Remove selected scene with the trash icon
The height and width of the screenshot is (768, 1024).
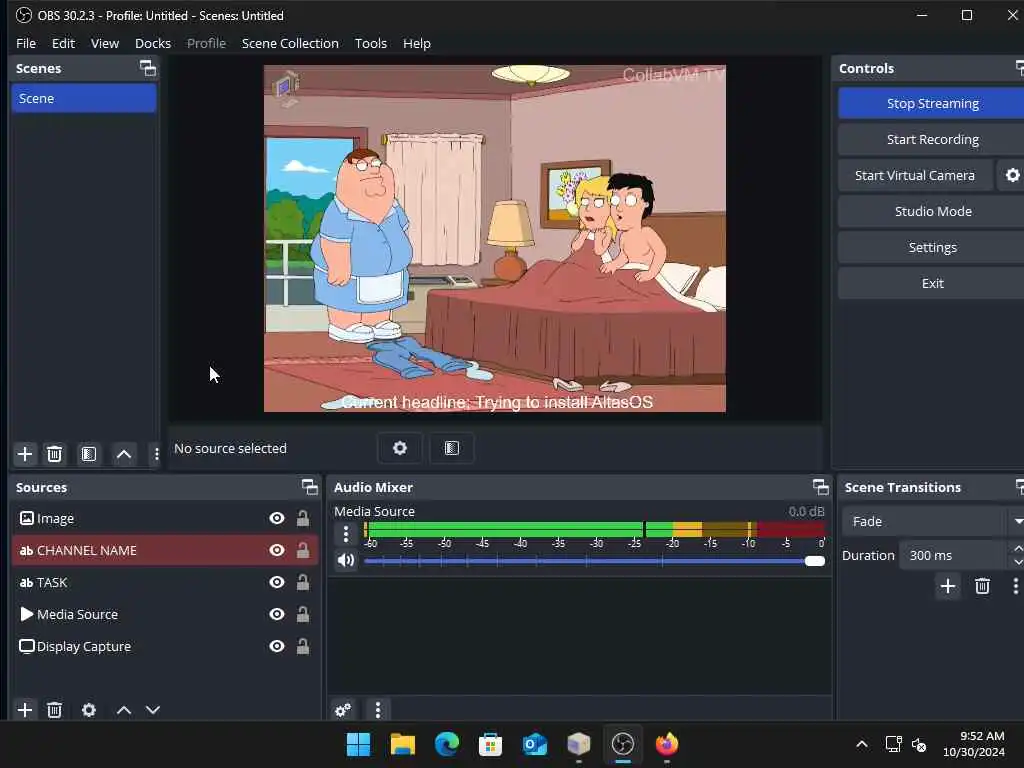tap(54, 454)
